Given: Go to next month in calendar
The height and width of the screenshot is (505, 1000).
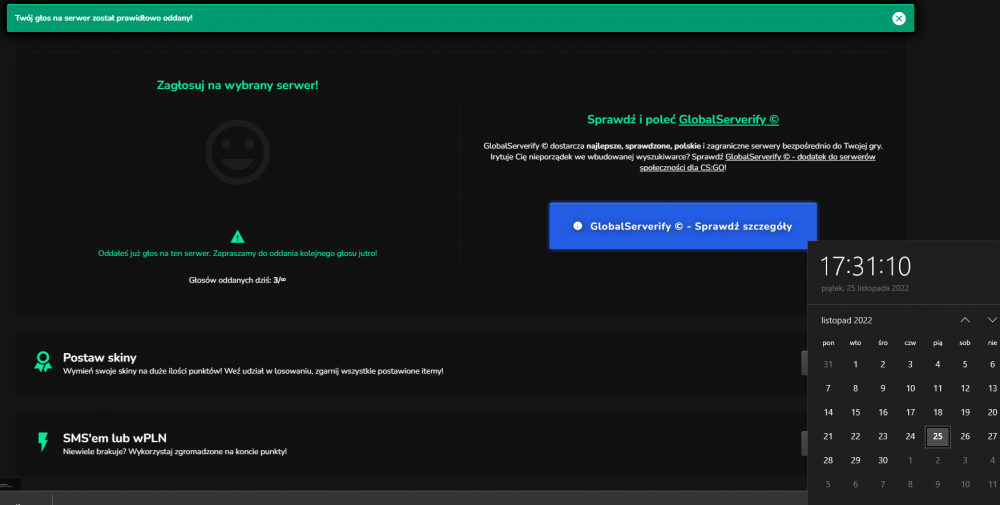Looking at the screenshot, I should pyautogui.click(x=992, y=320).
